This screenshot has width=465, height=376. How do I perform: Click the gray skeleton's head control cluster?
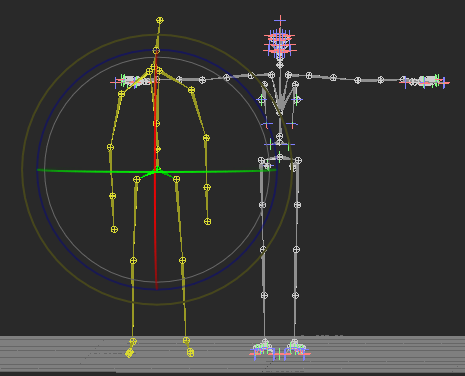(280, 42)
